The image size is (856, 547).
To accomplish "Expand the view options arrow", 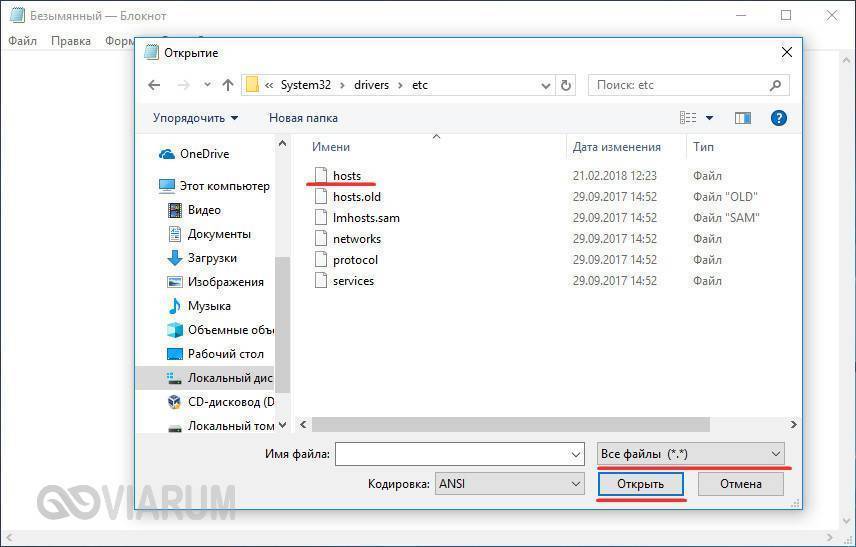I will [x=709, y=118].
